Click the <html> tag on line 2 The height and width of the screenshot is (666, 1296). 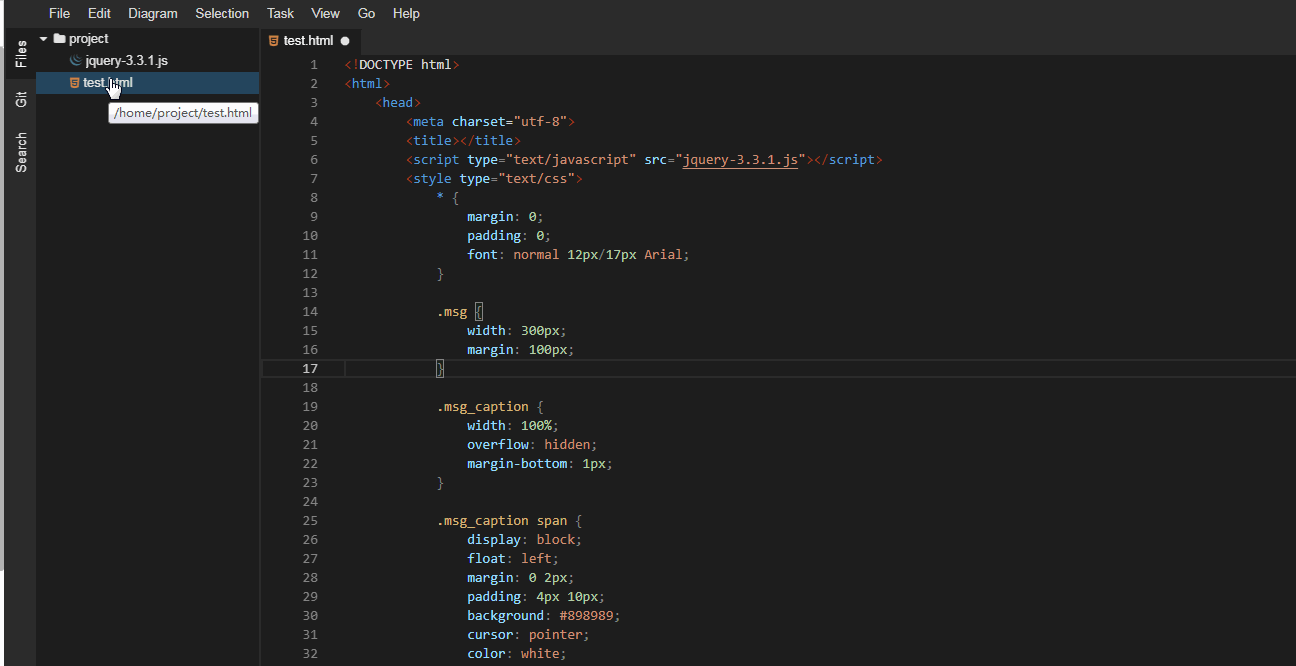pyautogui.click(x=367, y=84)
